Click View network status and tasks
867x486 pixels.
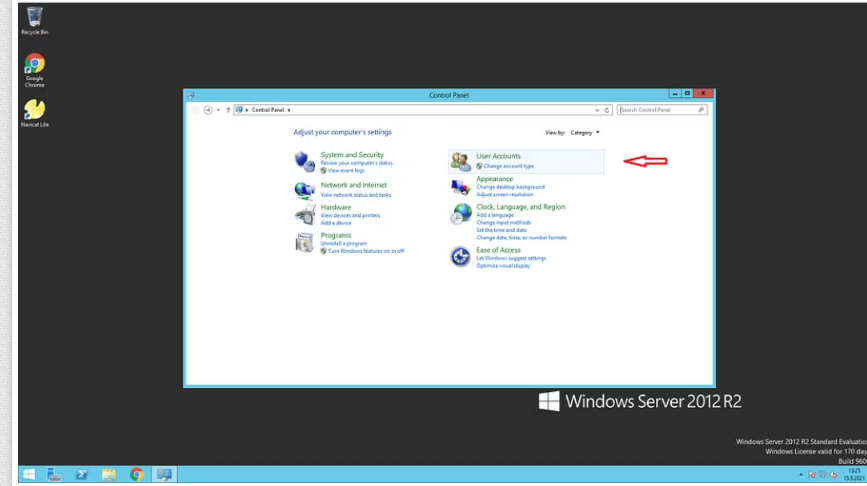click(356, 195)
